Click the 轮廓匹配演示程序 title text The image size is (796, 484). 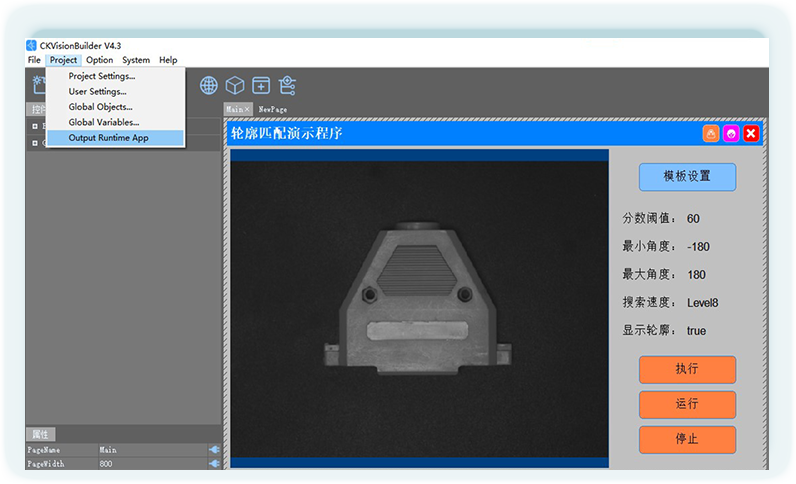click(287, 134)
